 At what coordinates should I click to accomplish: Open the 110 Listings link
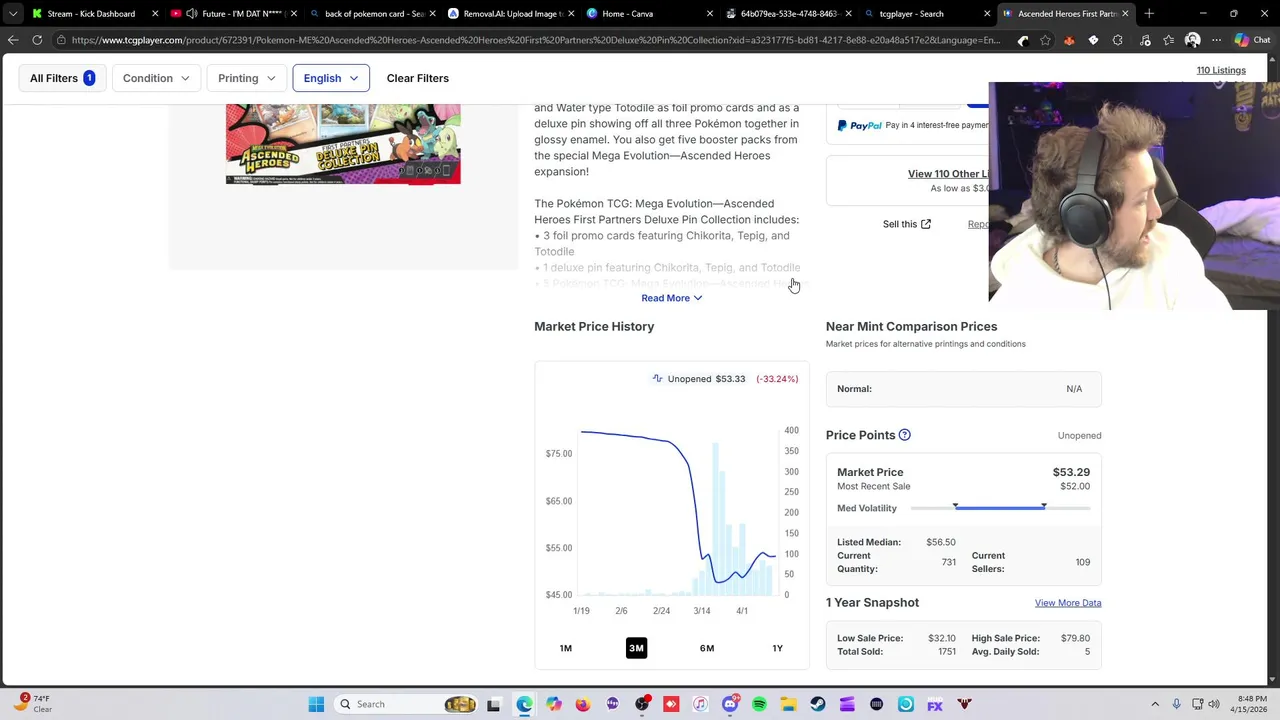tap(1221, 70)
